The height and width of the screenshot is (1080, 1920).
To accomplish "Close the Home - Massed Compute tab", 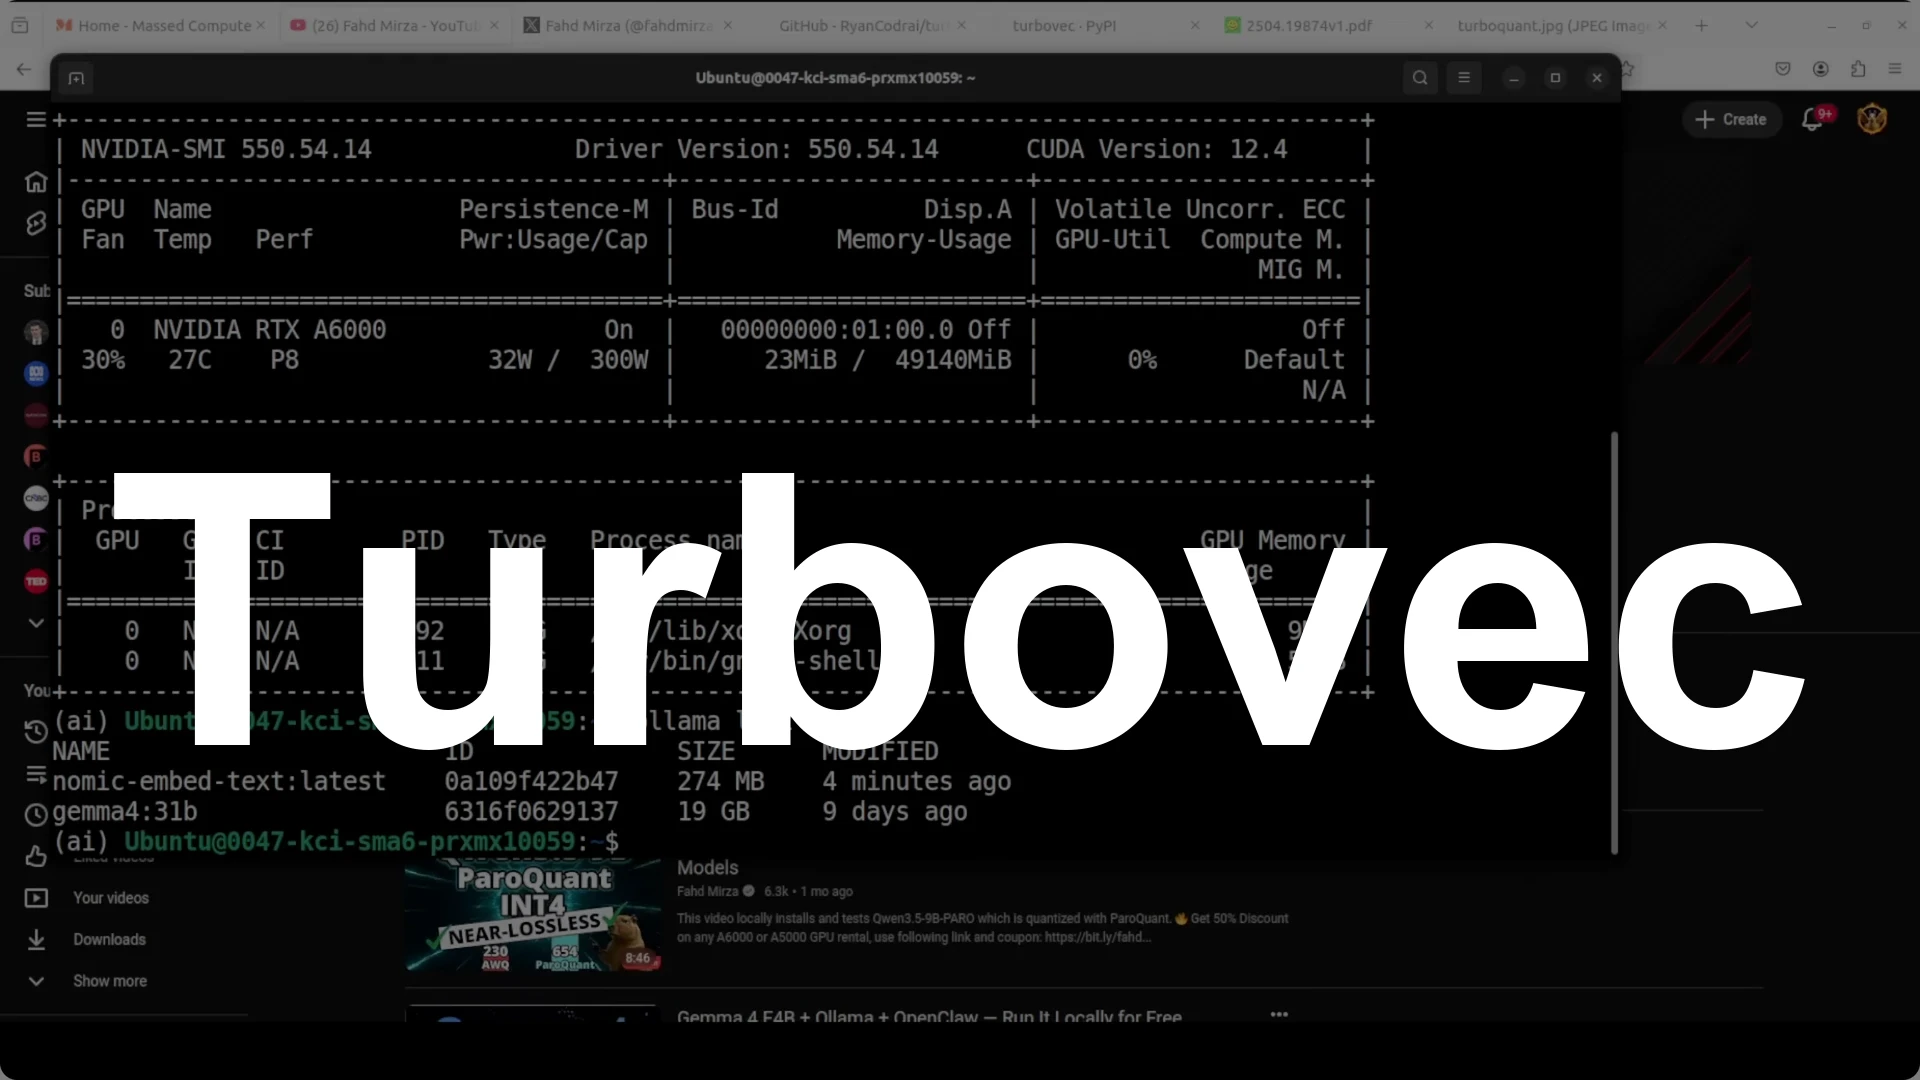I will coord(261,25).
